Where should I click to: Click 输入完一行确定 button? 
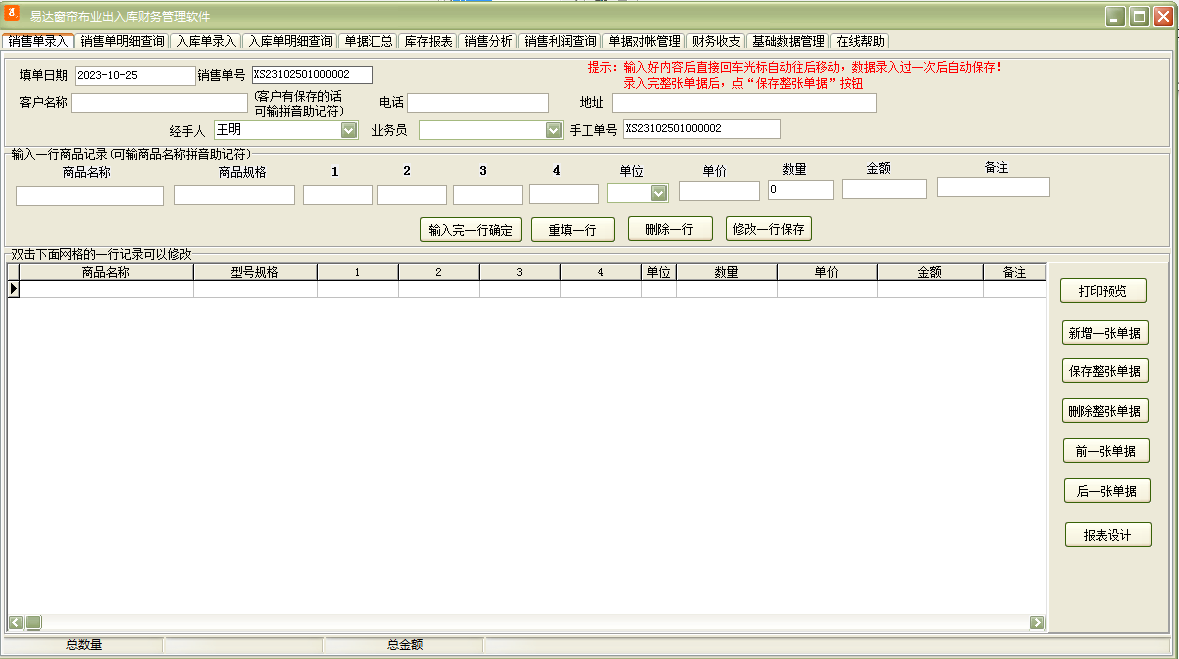pos(470,229)
